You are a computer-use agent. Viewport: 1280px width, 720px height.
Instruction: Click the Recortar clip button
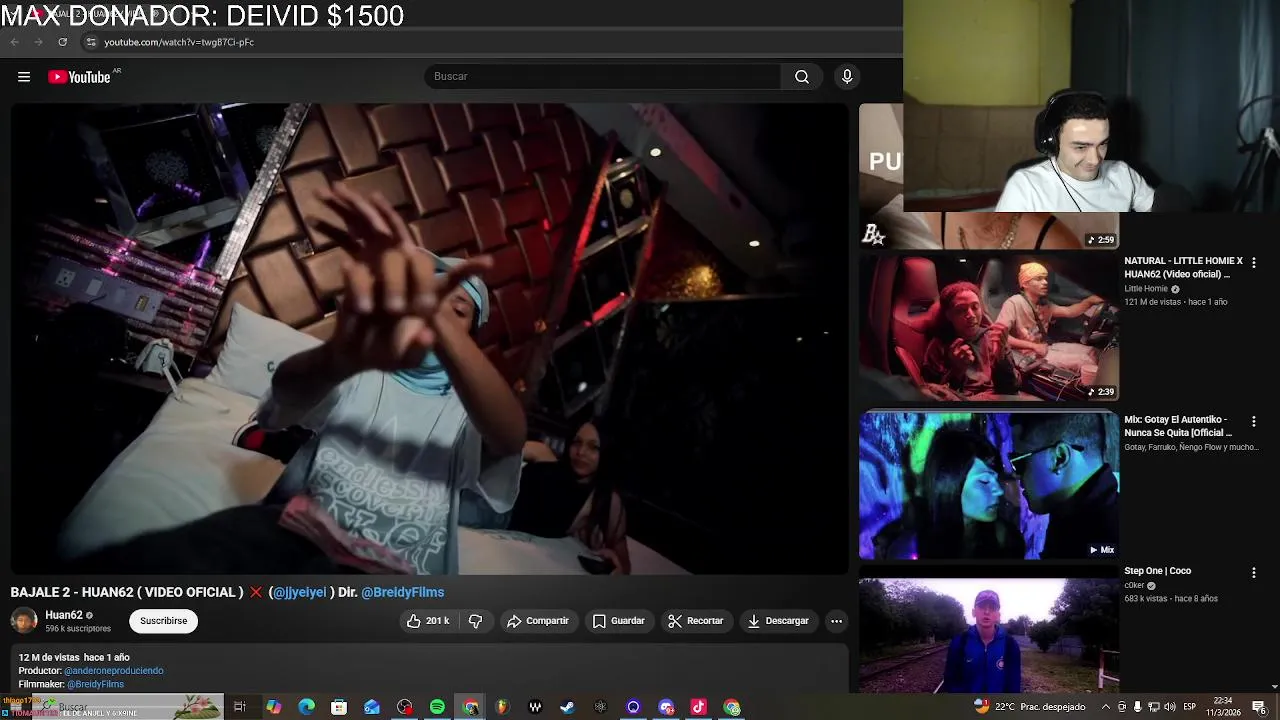(x=696, y=621)
